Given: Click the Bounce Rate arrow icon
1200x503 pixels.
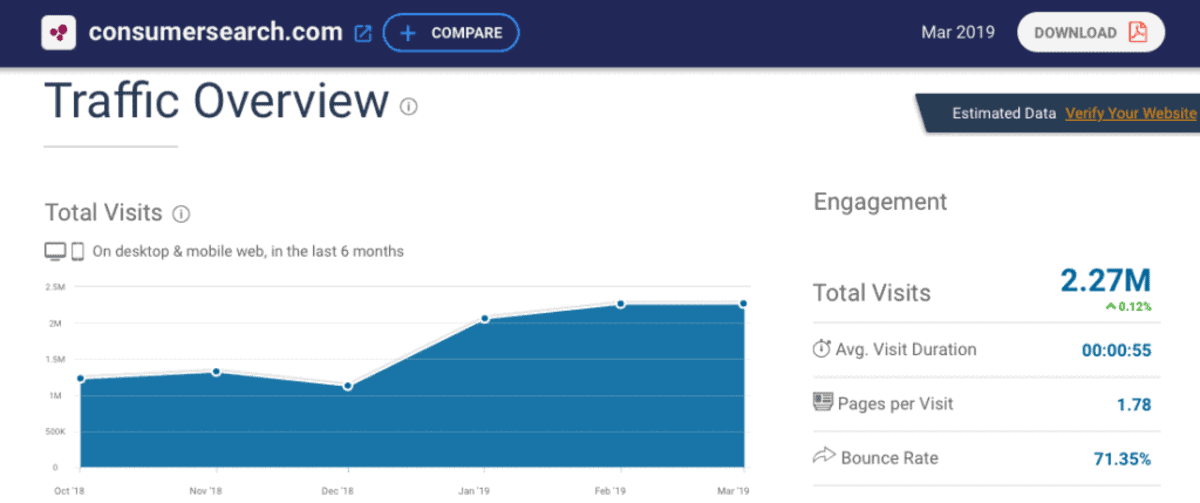Looking at the screenshot, I should tap(822, 457).
